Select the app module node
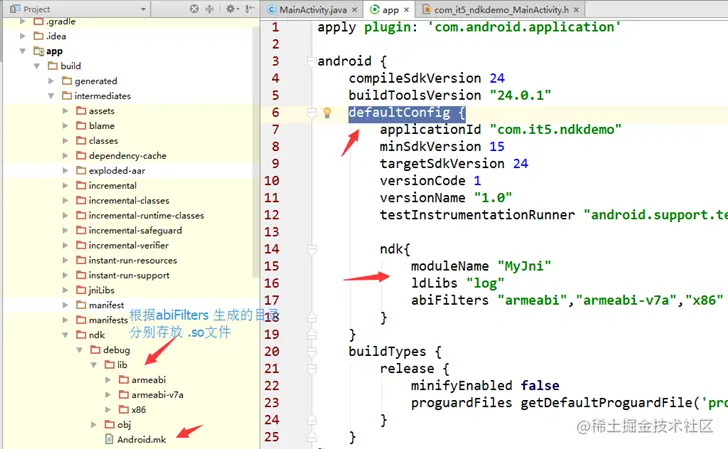728x449 pixels. pyautogui.click(x=48, y=51)
